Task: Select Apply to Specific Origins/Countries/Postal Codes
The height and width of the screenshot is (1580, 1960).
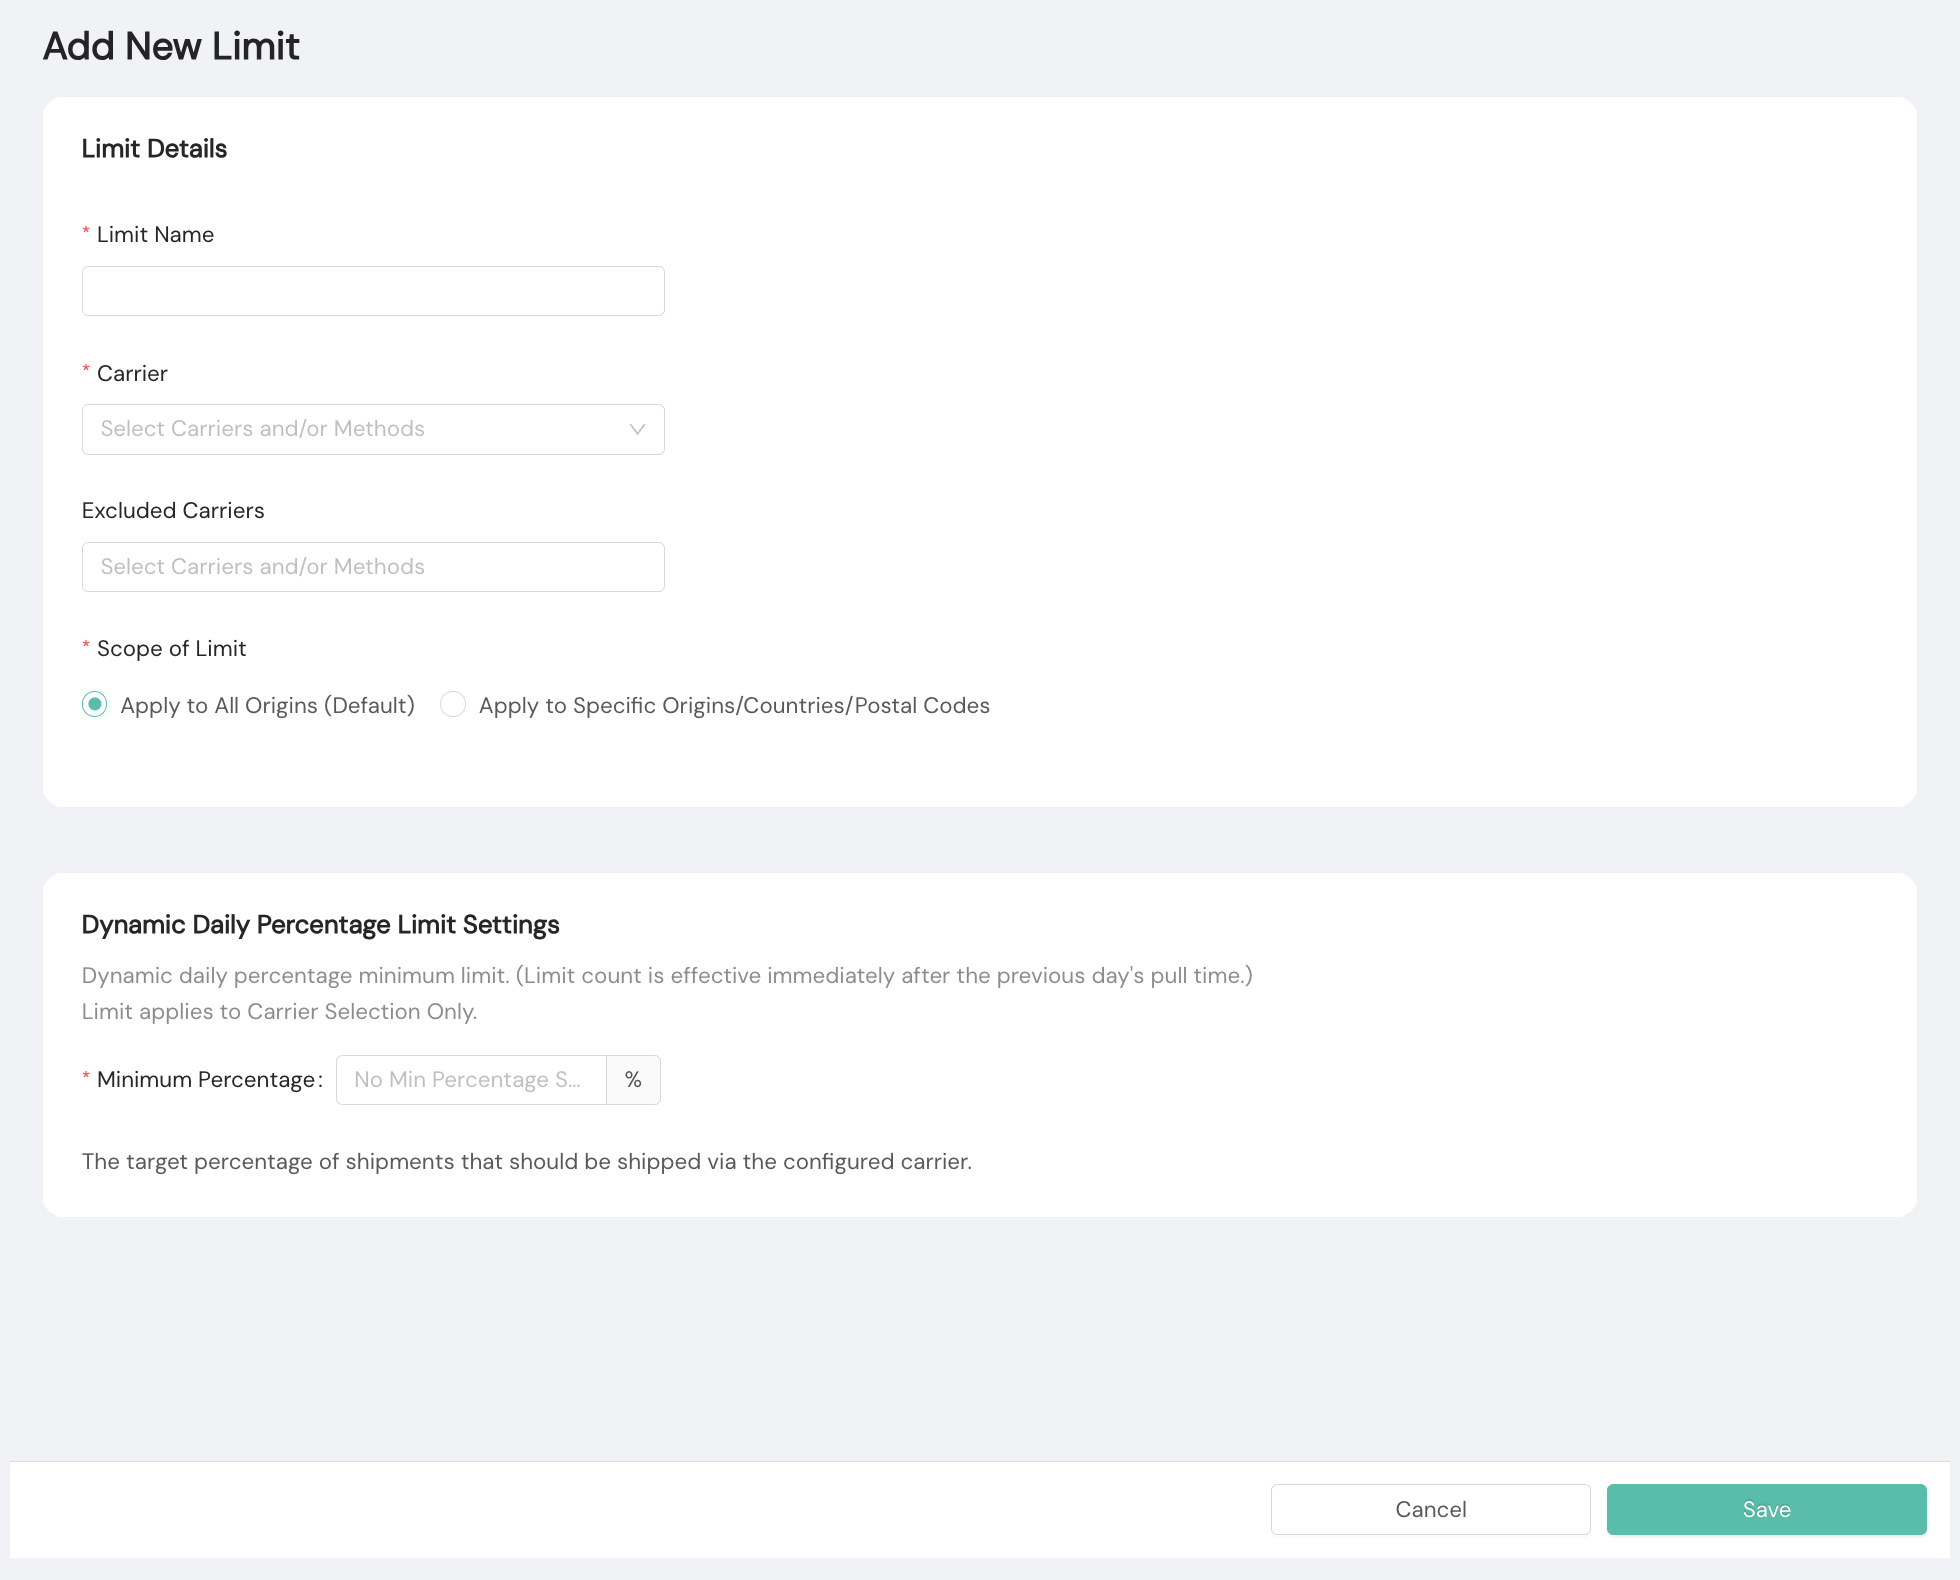Action: (x=454, y=705)
